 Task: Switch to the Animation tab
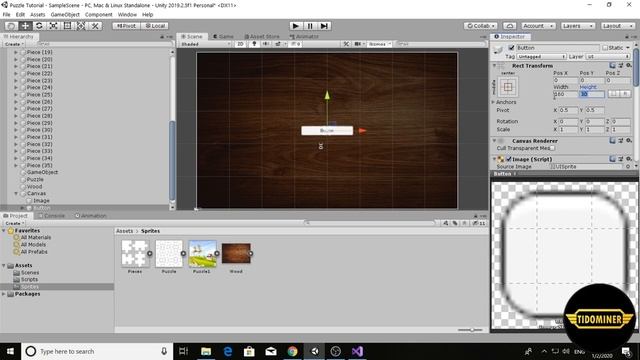coord(90,216)
